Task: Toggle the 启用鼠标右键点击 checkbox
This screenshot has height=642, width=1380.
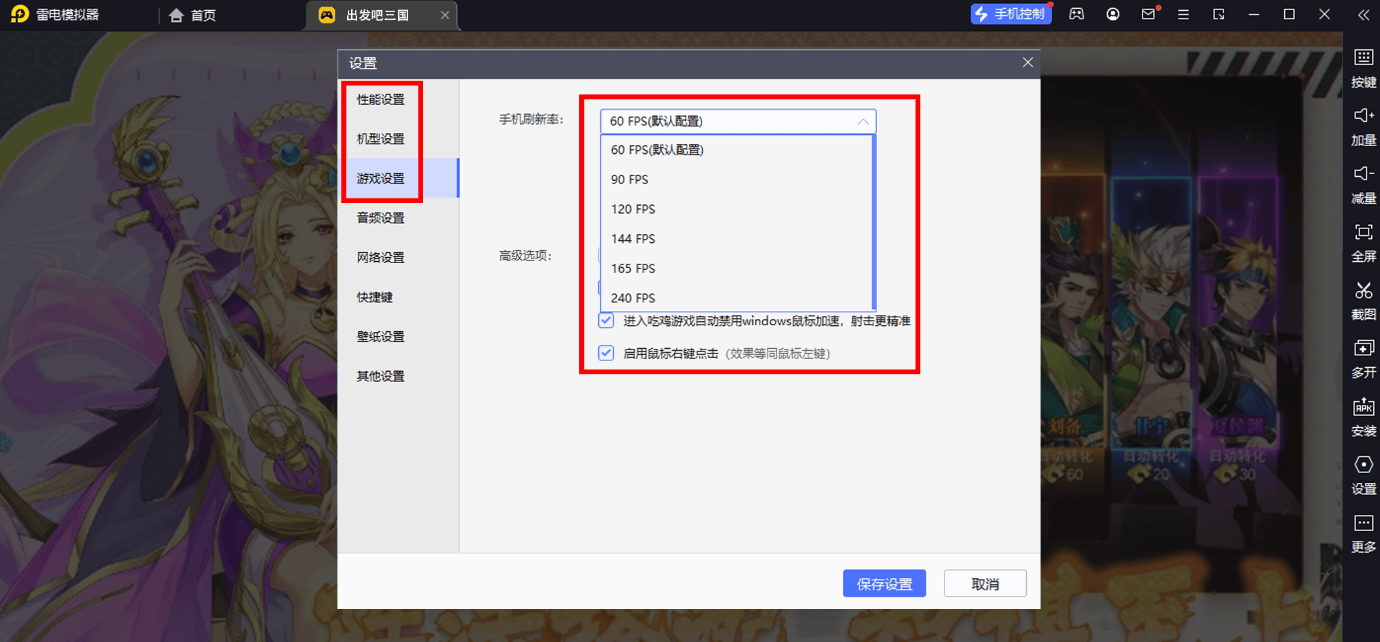Action: (x=606, y=353)
